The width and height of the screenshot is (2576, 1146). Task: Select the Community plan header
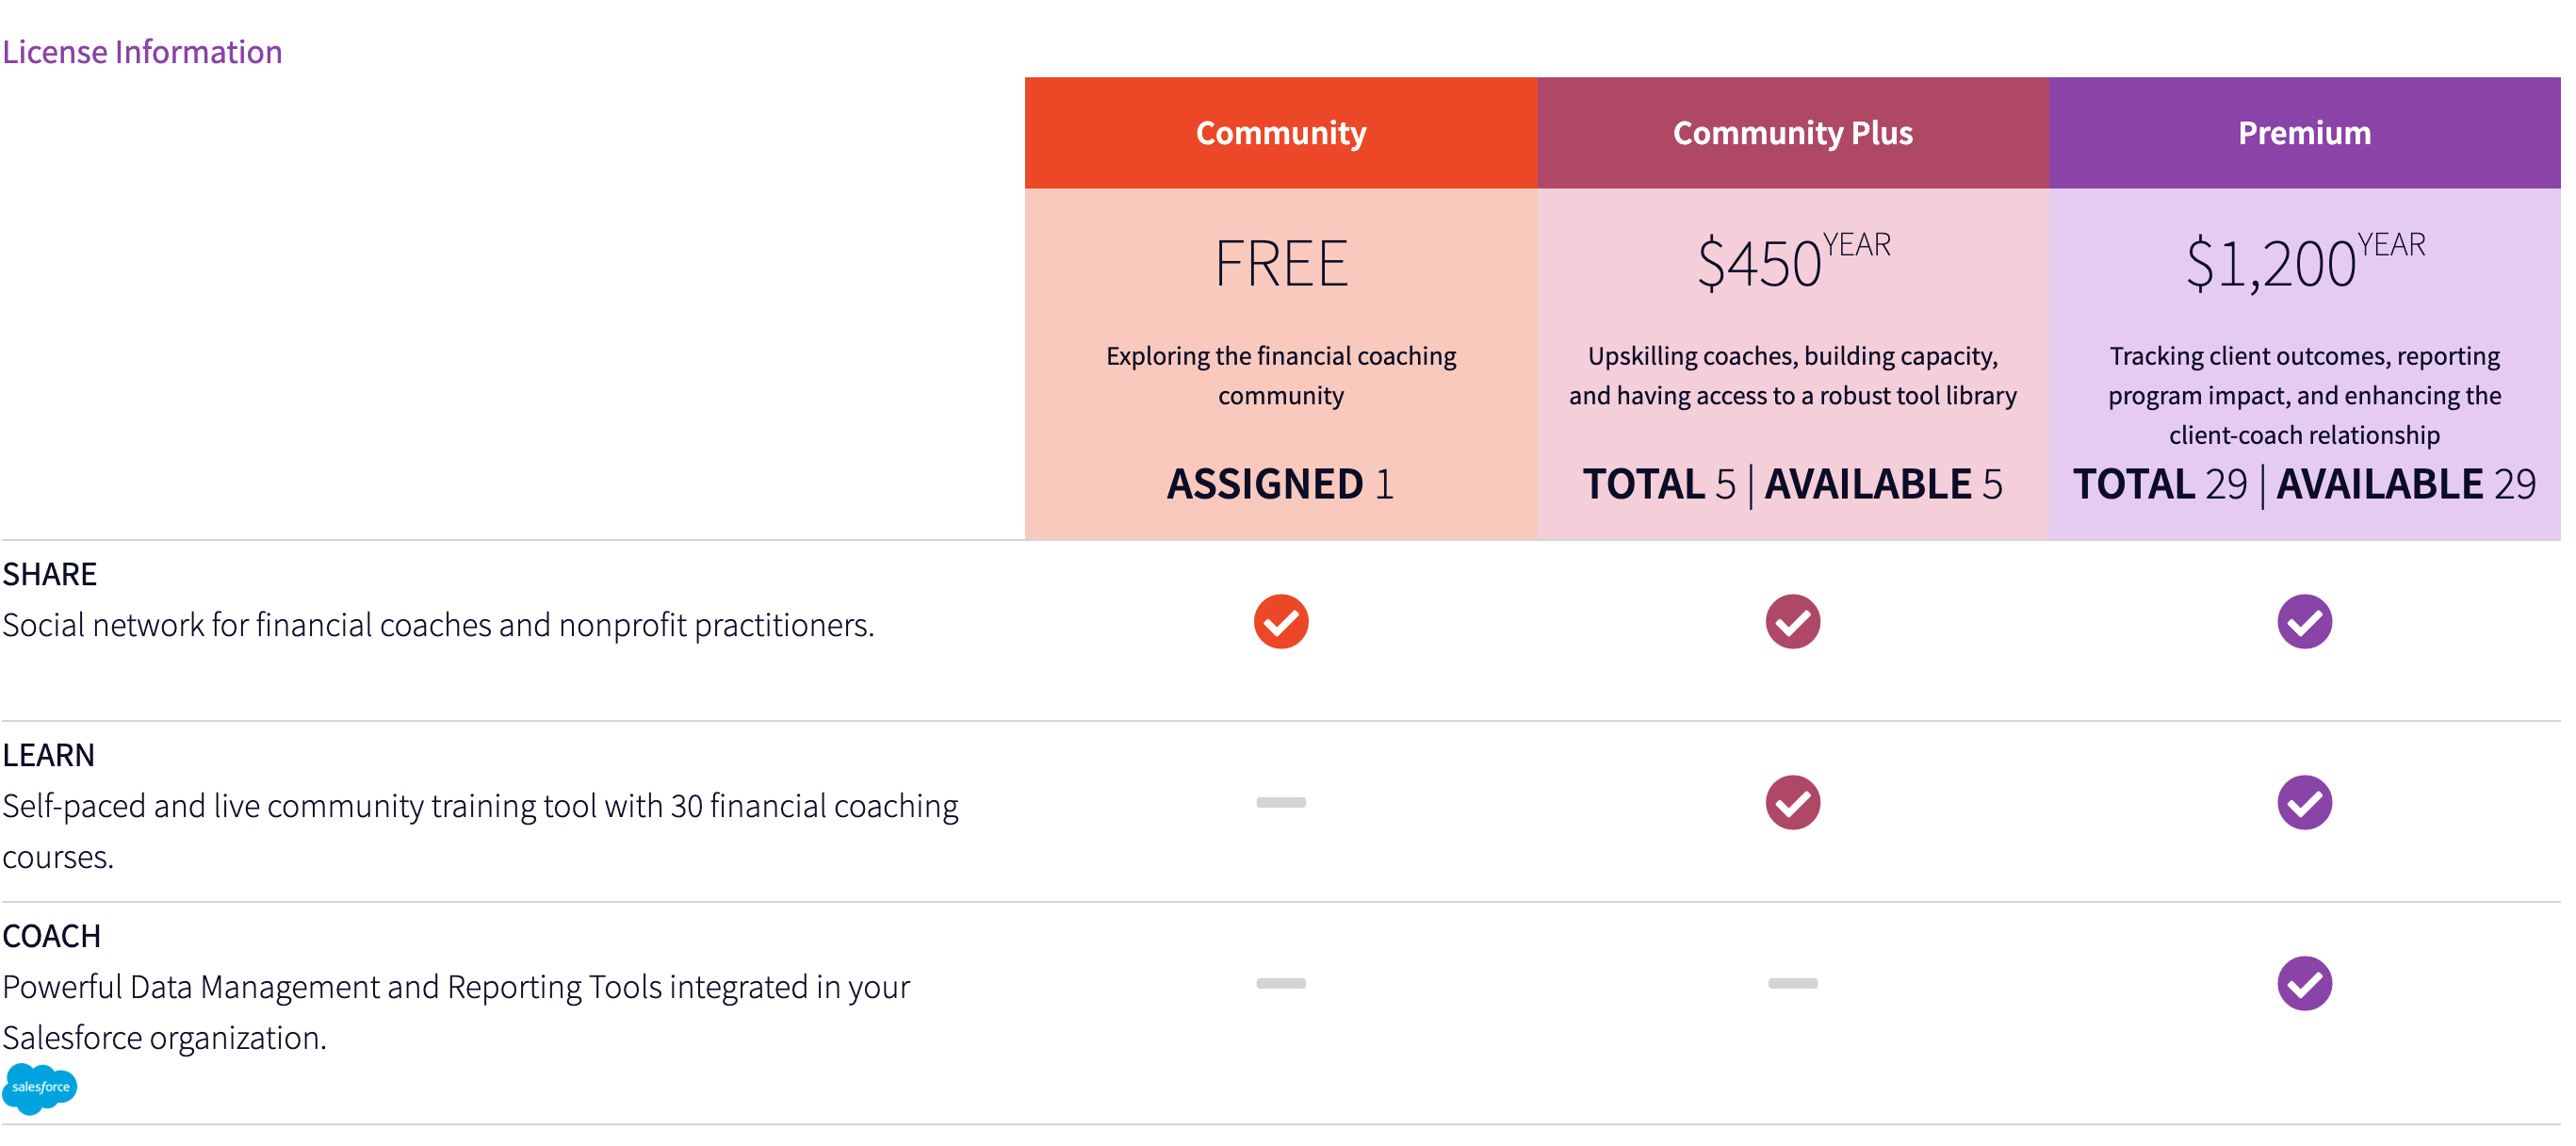1280,133
